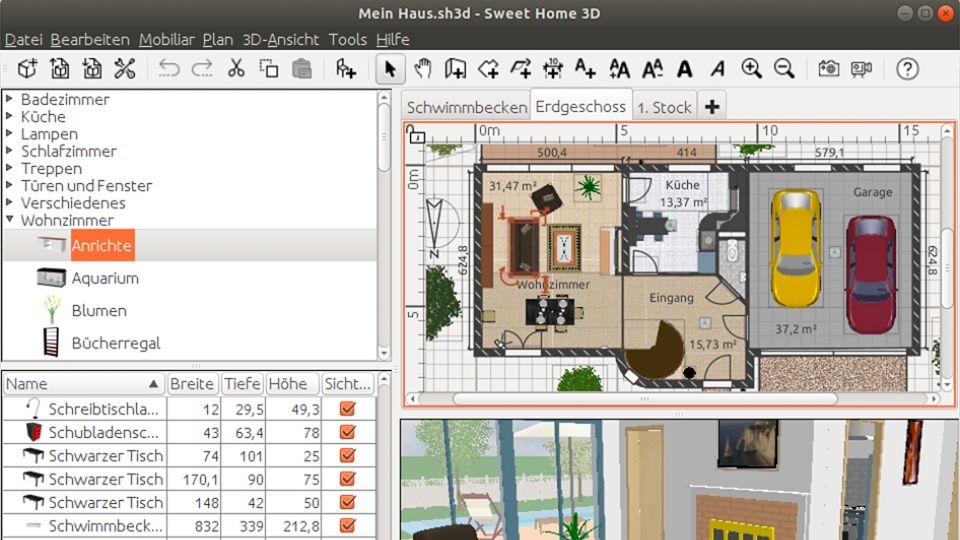Click the plan's horizontal scrollbar thumb
Screen dimensions: 960x540
(x=645, y=399)
